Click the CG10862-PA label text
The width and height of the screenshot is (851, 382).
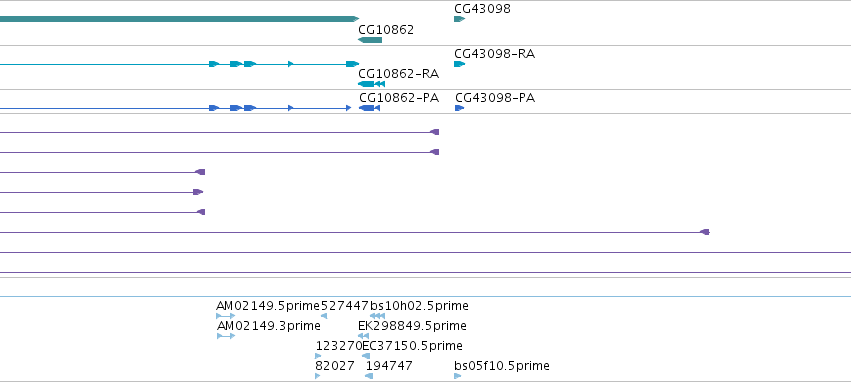click(x=399, y=98)
